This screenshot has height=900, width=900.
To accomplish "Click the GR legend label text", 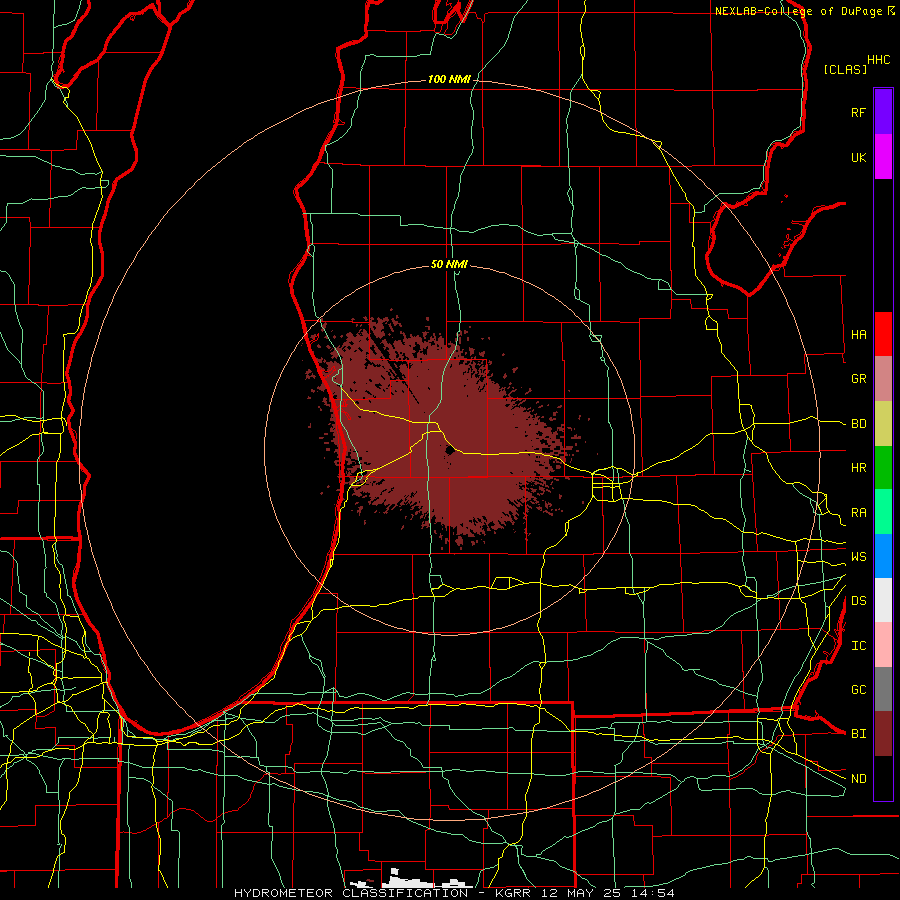I will [x=858, y=379].
